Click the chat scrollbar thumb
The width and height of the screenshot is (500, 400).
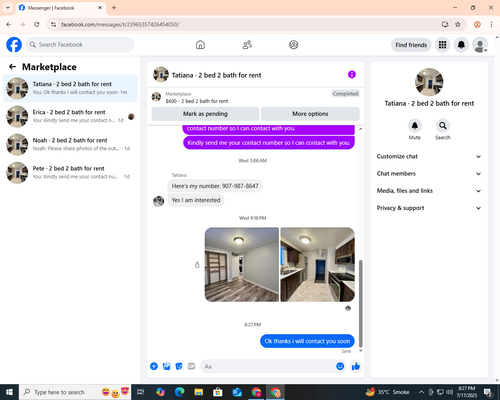360,303
